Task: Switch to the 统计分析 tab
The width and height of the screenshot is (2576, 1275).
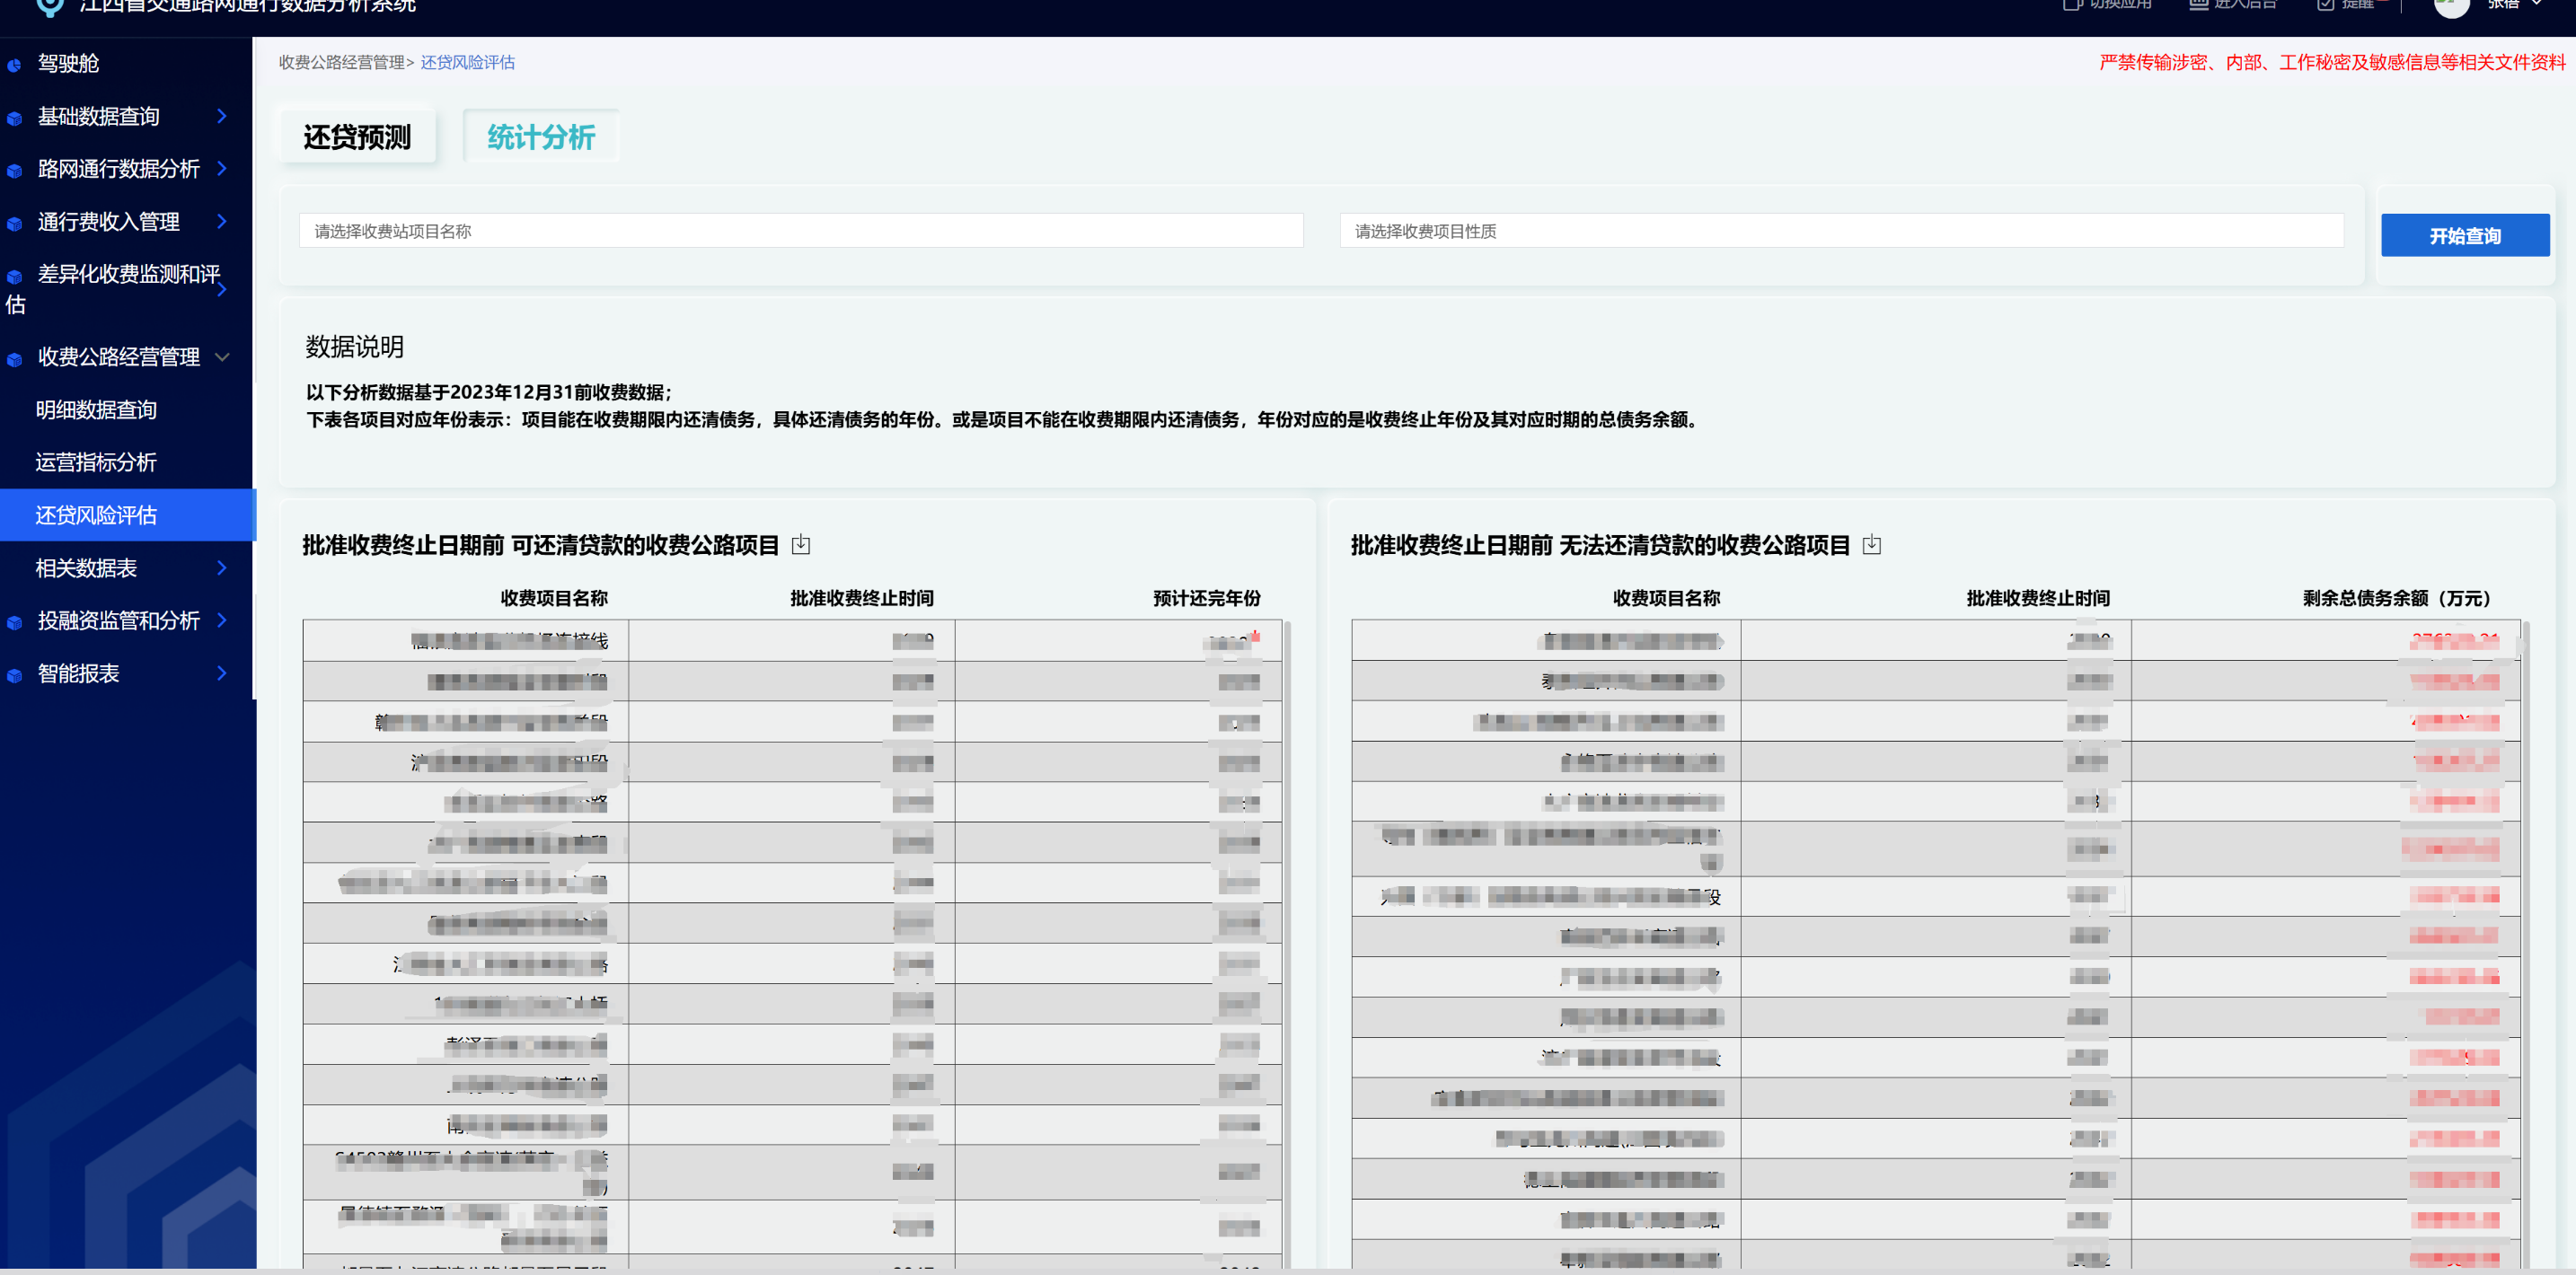Action: coord(541,137)
